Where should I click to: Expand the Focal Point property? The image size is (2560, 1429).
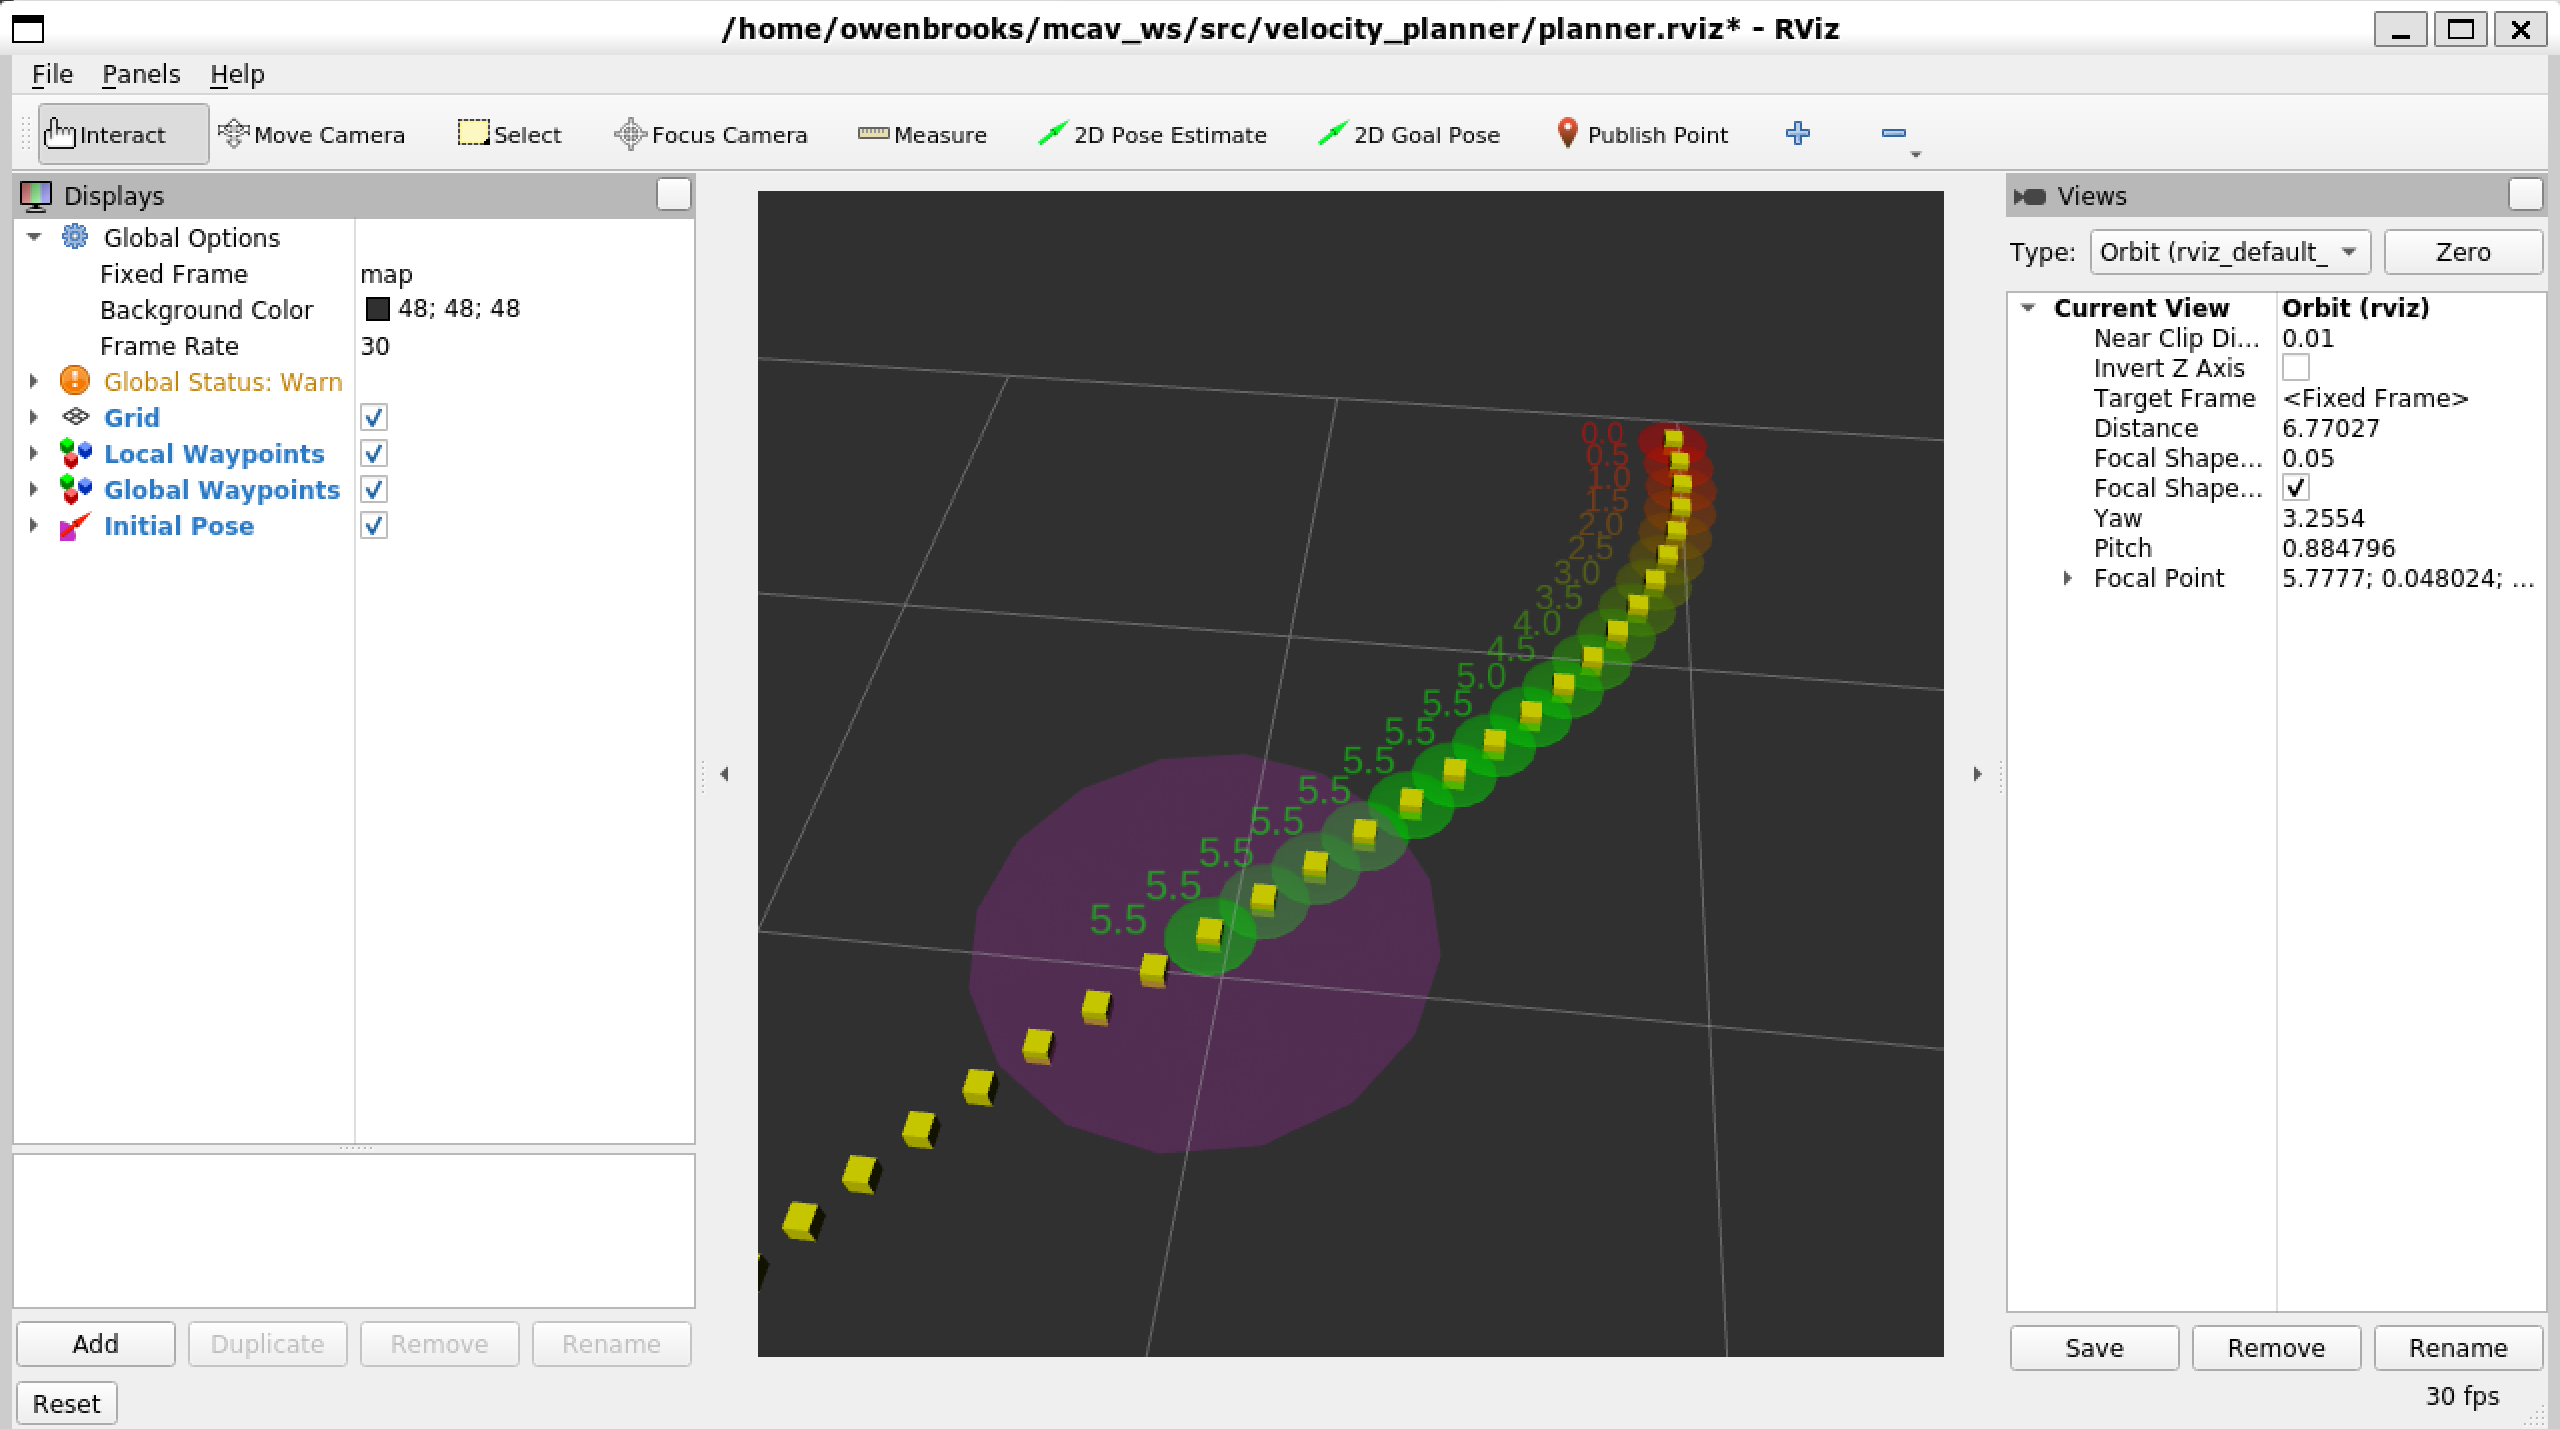click(x=2067, y=578)
